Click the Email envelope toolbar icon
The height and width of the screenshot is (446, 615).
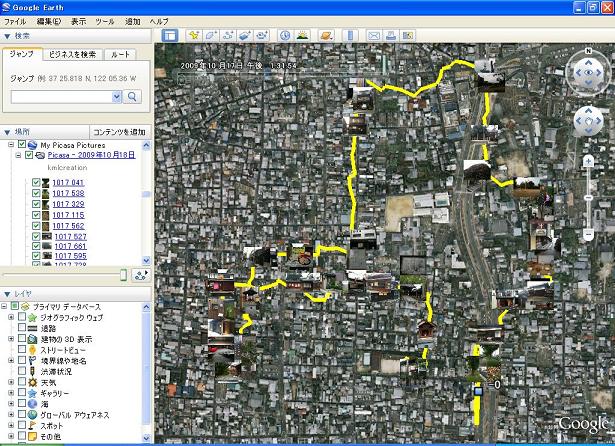pyautogui.click(x=374, y=36)
